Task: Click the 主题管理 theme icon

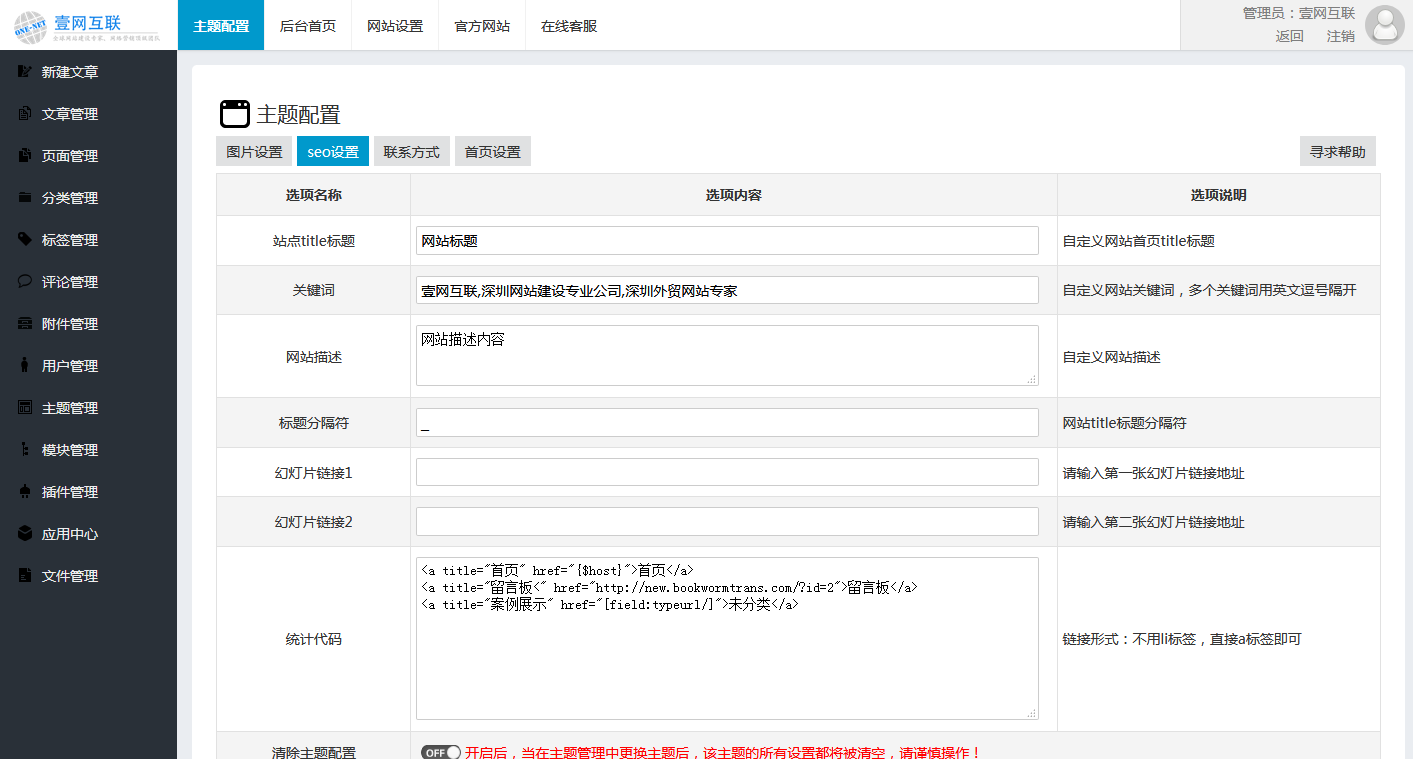Action: click(x=25, y=408)
